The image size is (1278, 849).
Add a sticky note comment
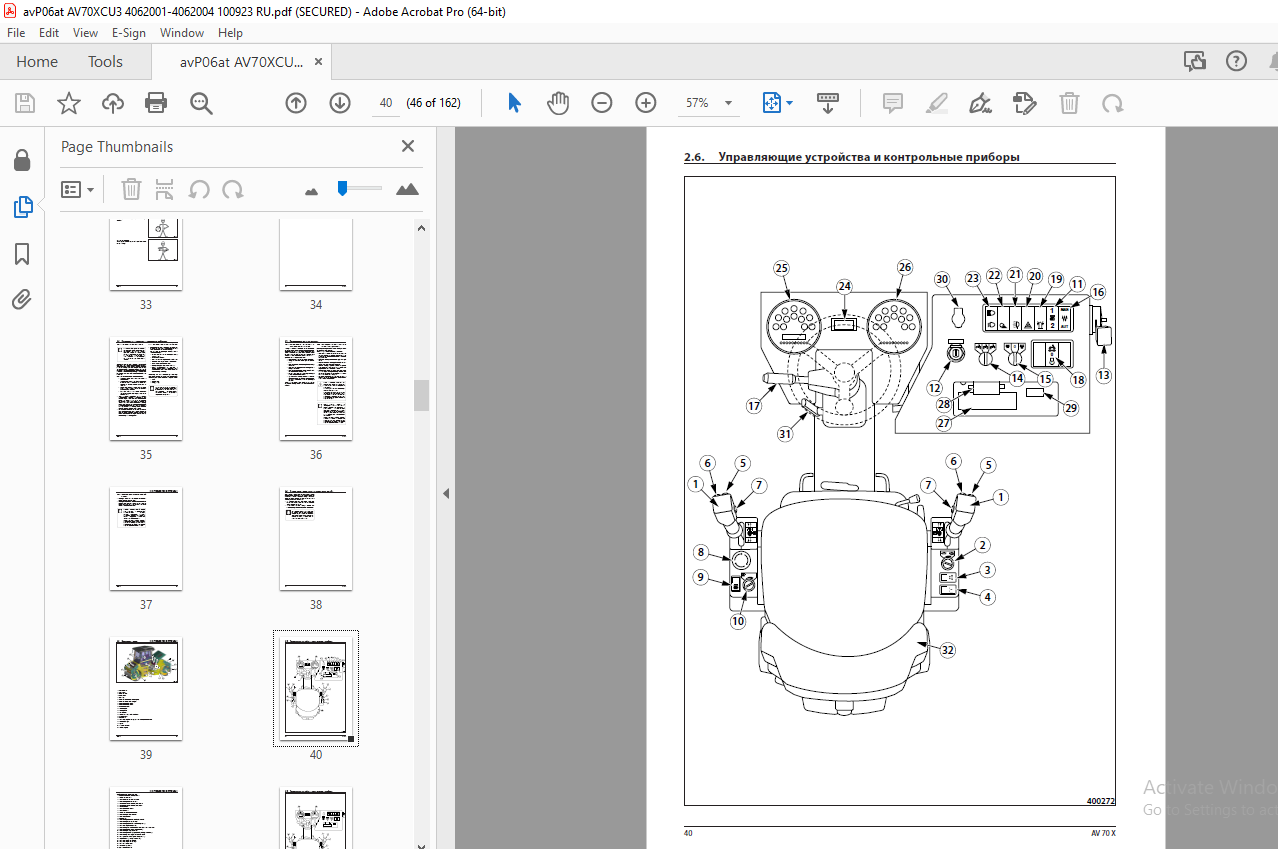pos(892,103)
